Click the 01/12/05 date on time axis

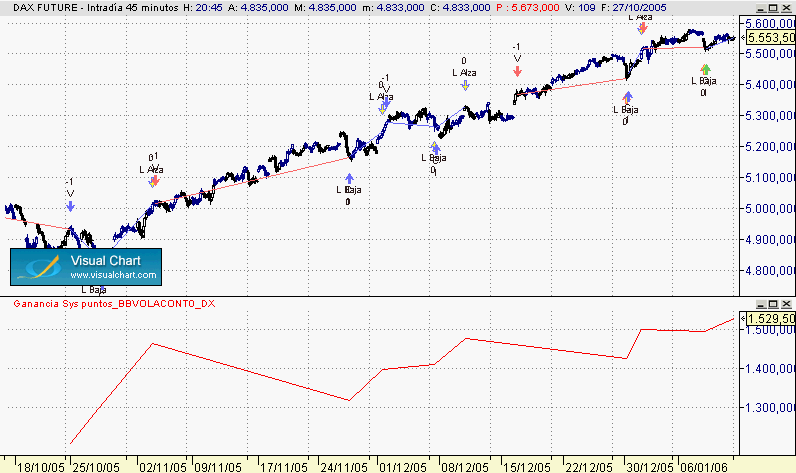coord(403,467)
